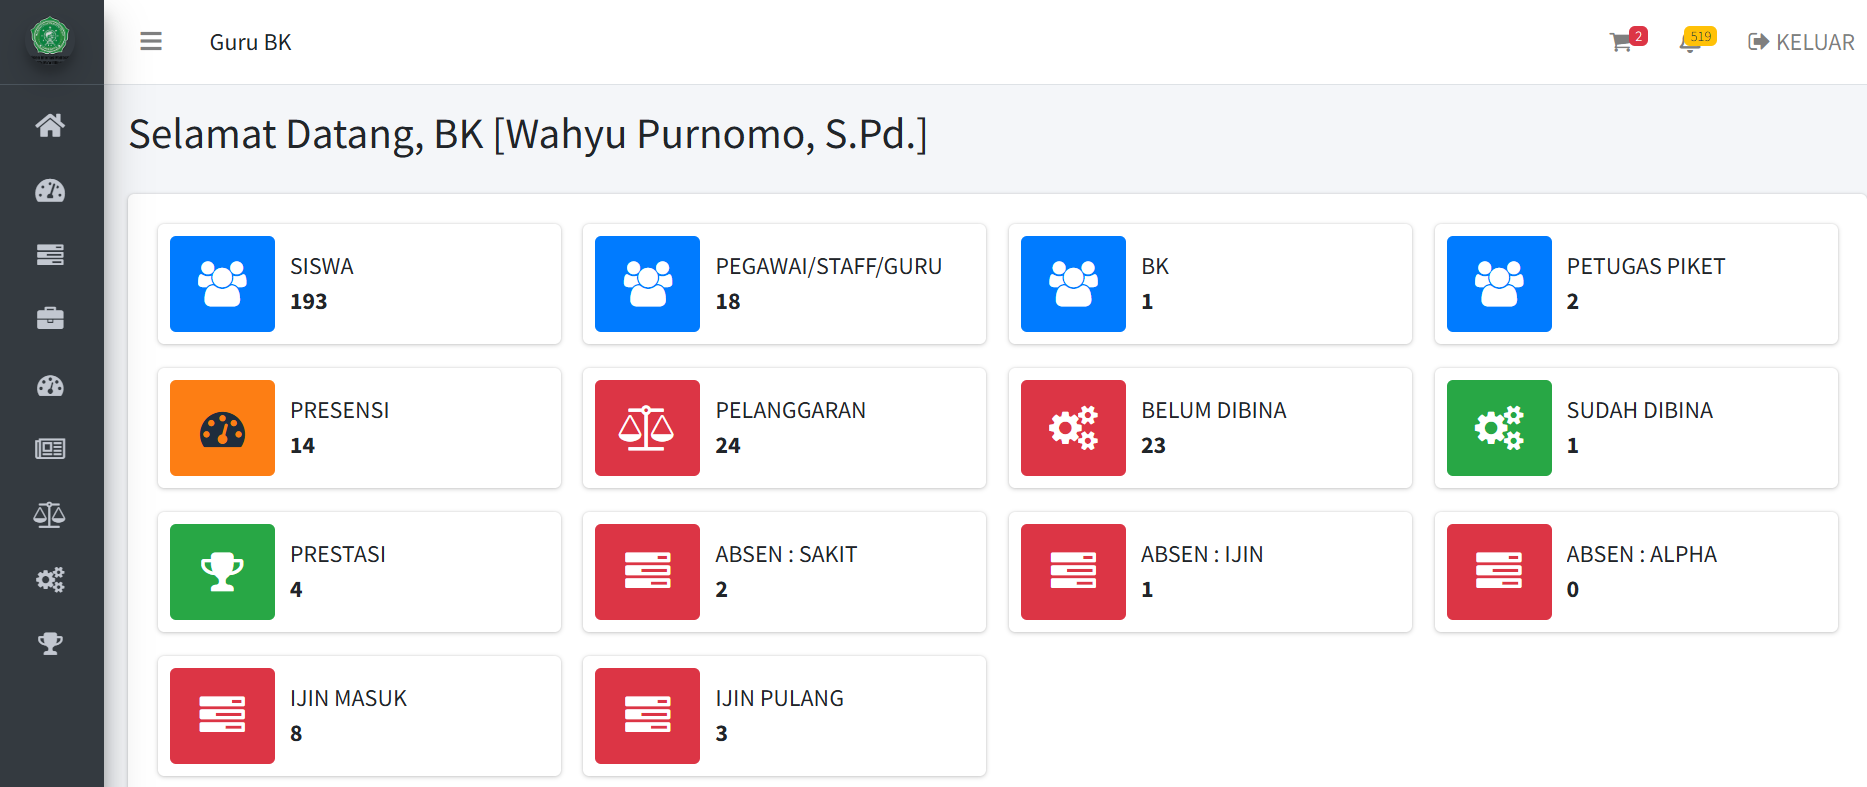Click the ABSEN : SAKIT server icon
1867x787 pixels.
647,572
